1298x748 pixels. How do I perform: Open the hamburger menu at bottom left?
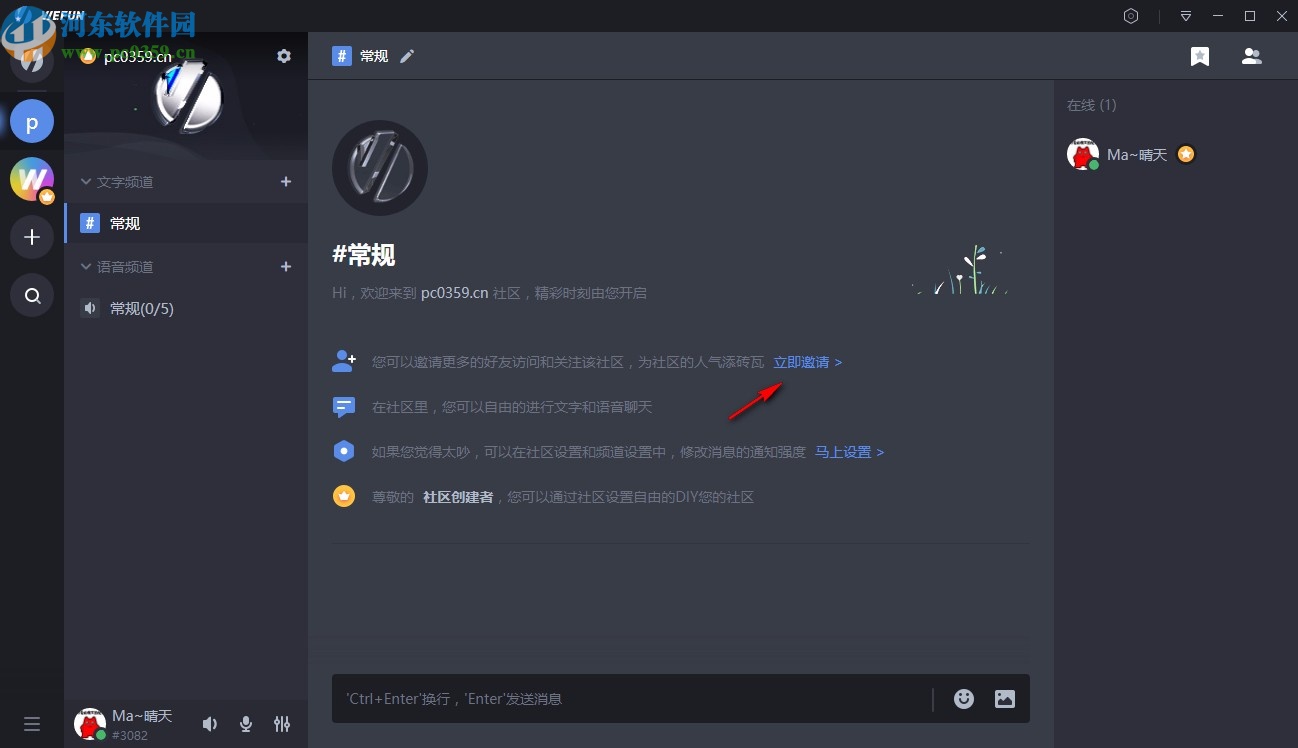click(32, 723)
